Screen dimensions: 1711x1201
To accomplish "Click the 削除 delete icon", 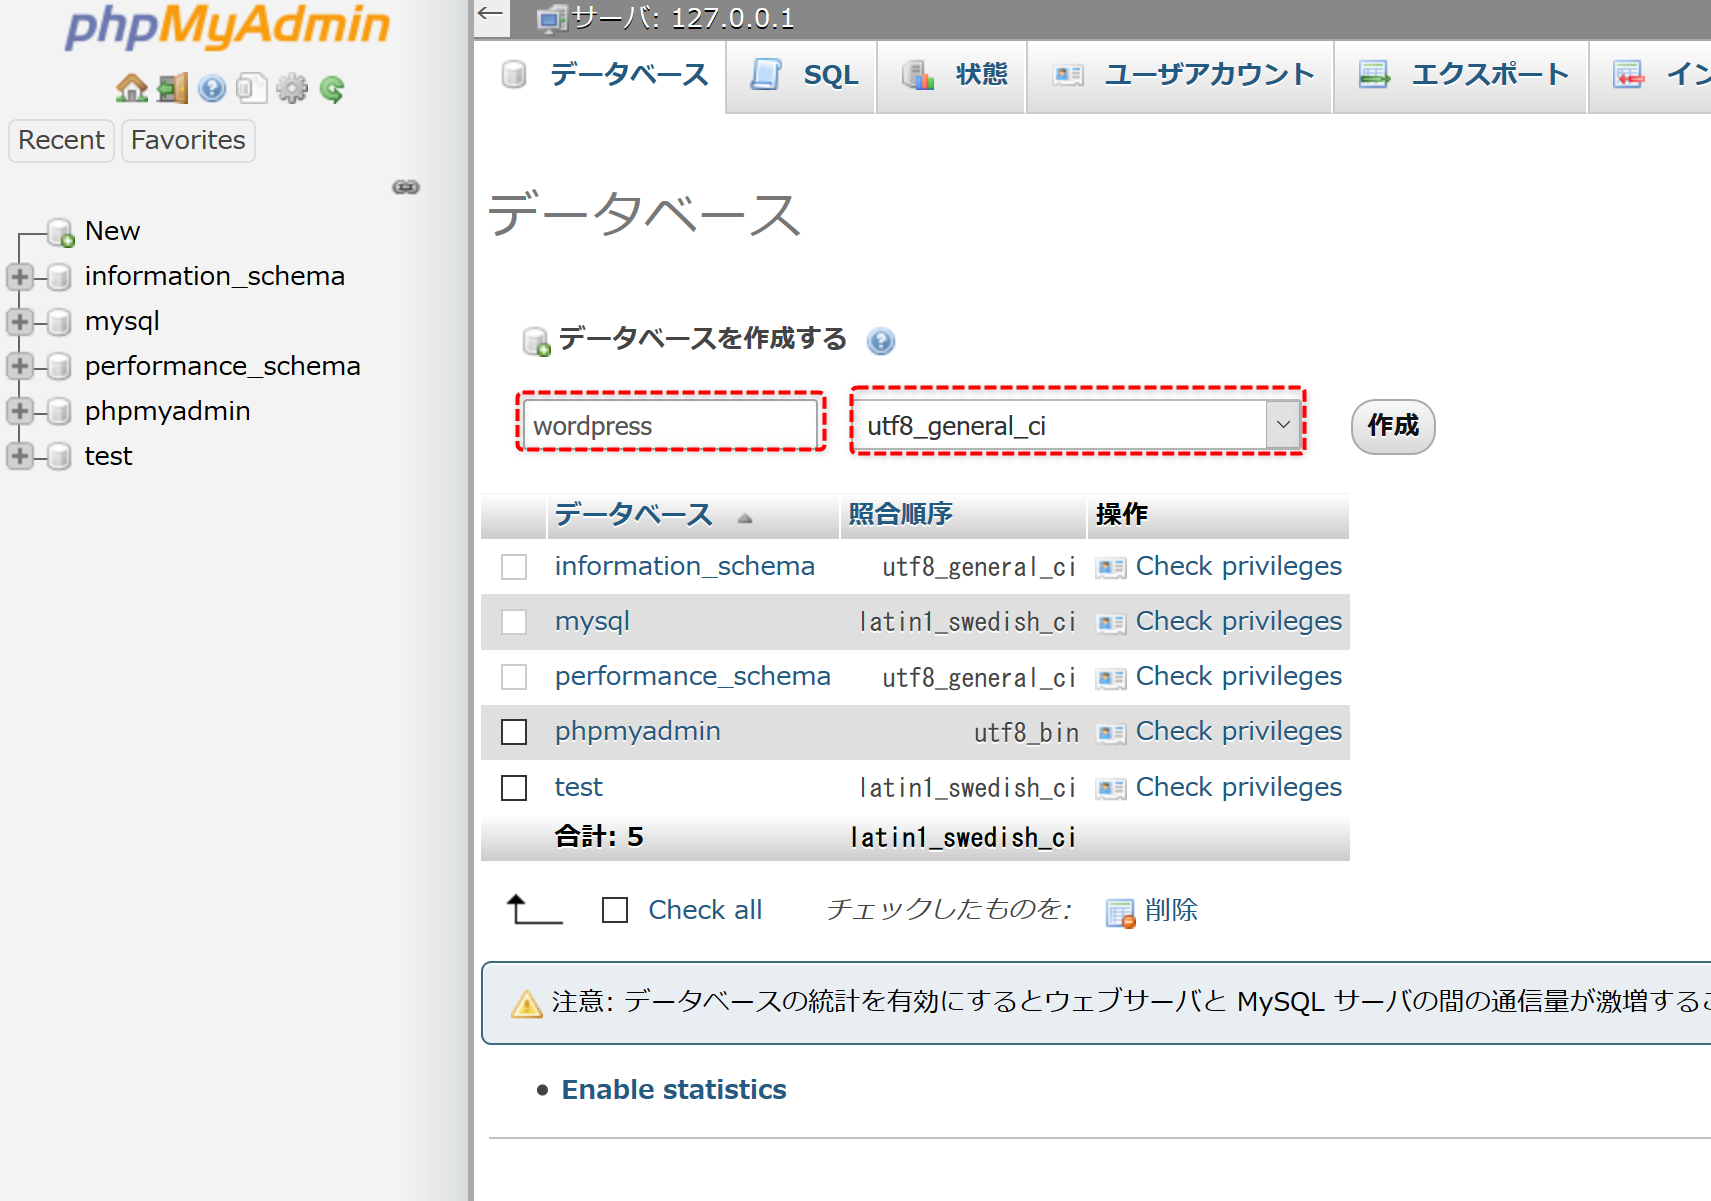I will pos(1120,913).
